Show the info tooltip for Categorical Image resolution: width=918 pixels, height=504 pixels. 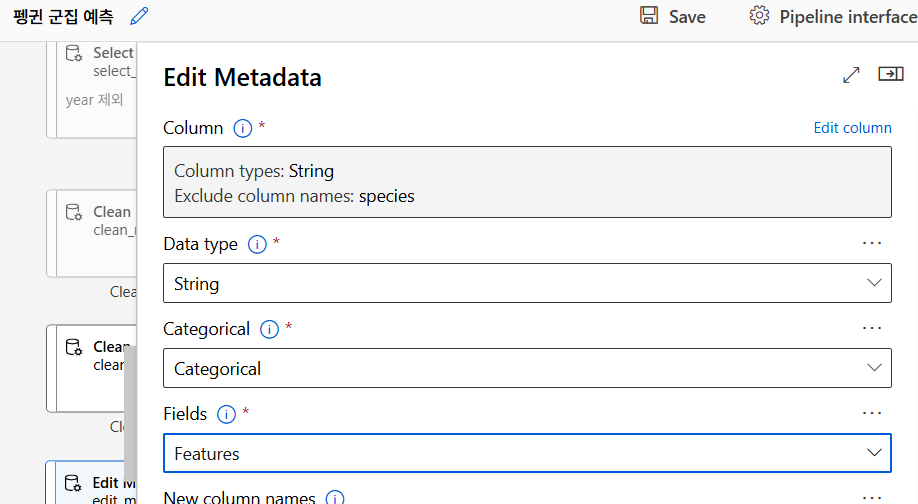(x=269, y=329)
